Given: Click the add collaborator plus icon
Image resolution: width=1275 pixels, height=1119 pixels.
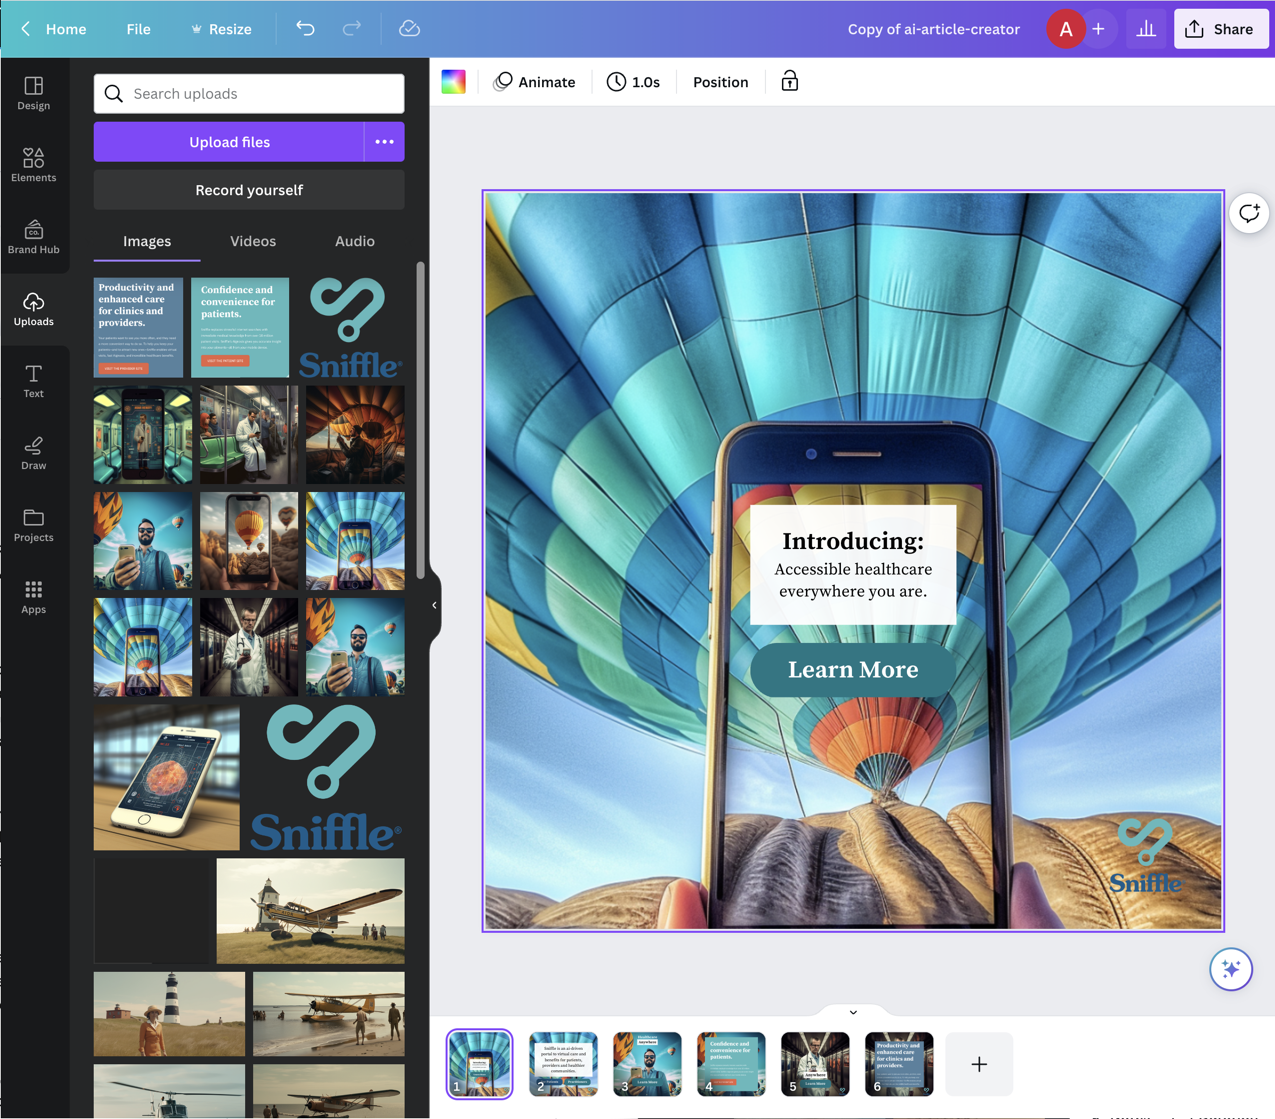Looking at the screenshot, I should coord(1098,29).
